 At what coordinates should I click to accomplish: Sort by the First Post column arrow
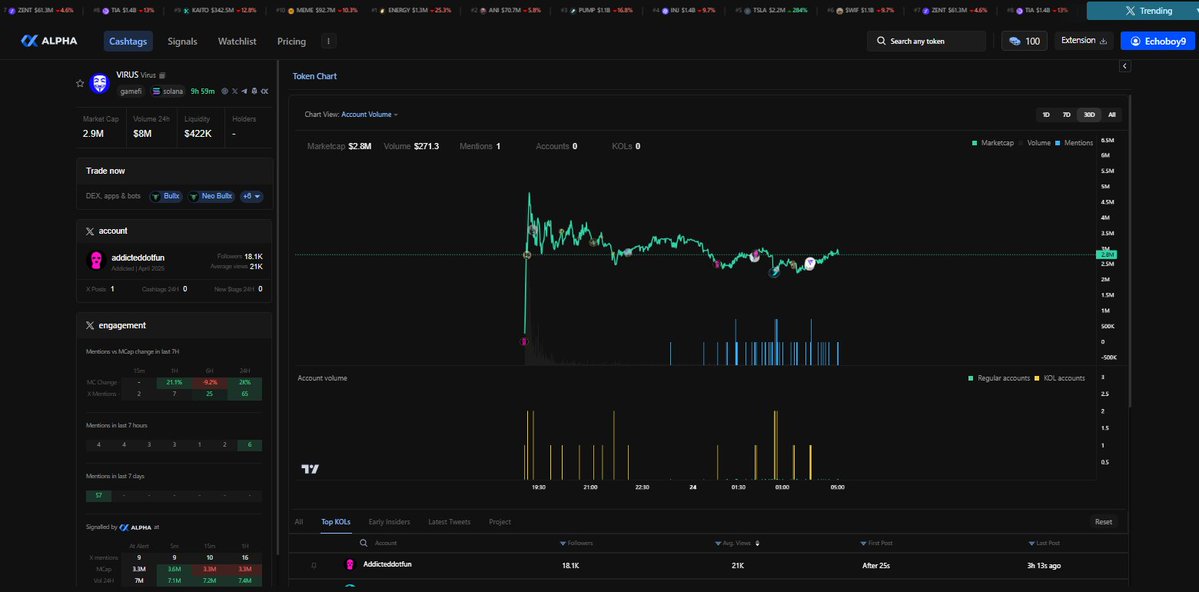coord(863,544)
